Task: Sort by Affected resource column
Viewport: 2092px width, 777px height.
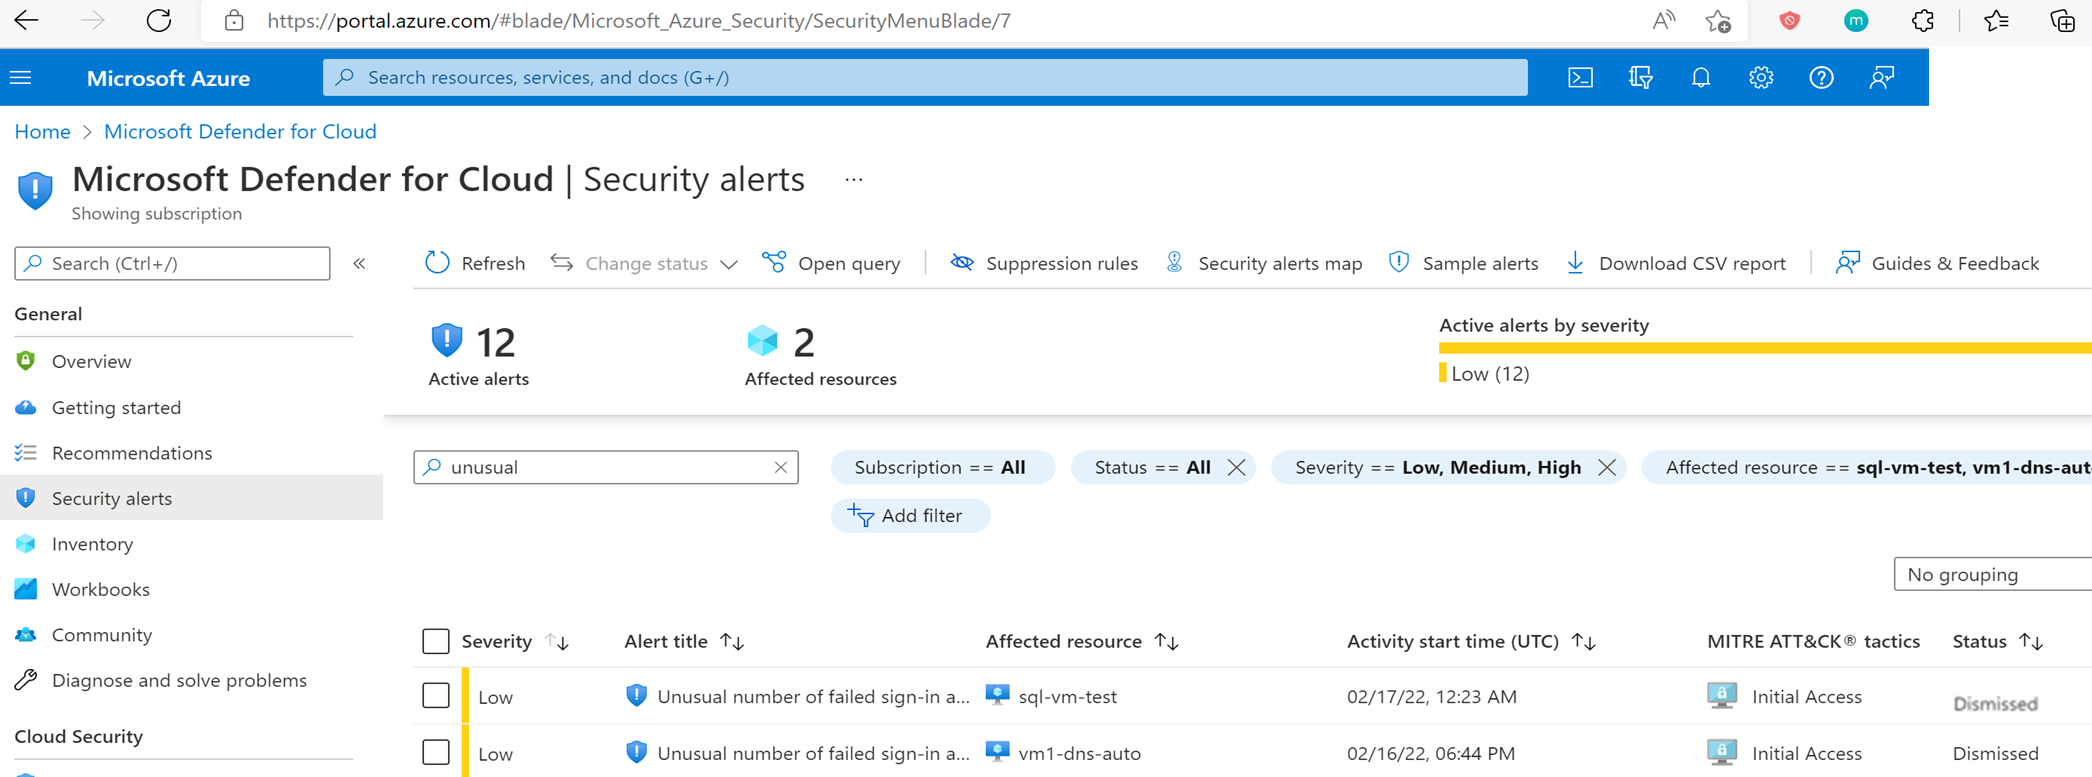Action: point(1082,642)
